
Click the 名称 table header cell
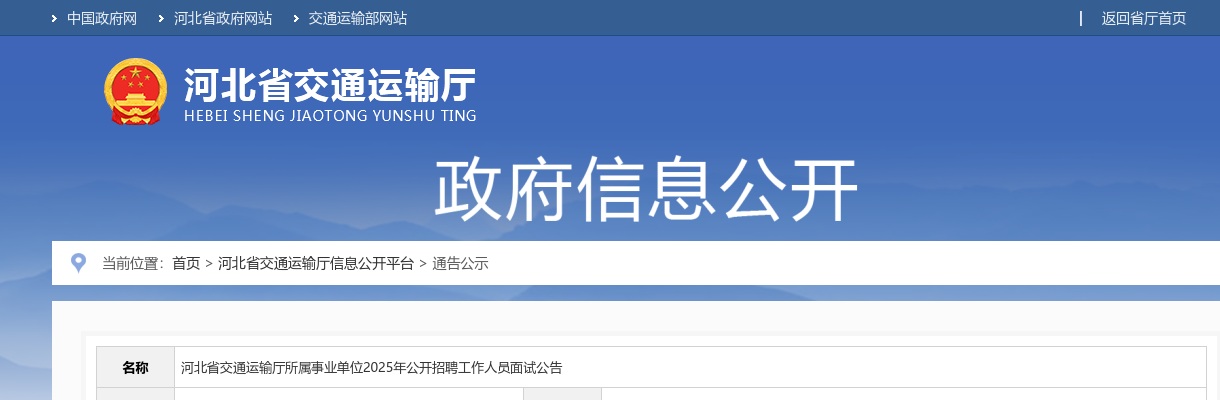click(135, 367)
